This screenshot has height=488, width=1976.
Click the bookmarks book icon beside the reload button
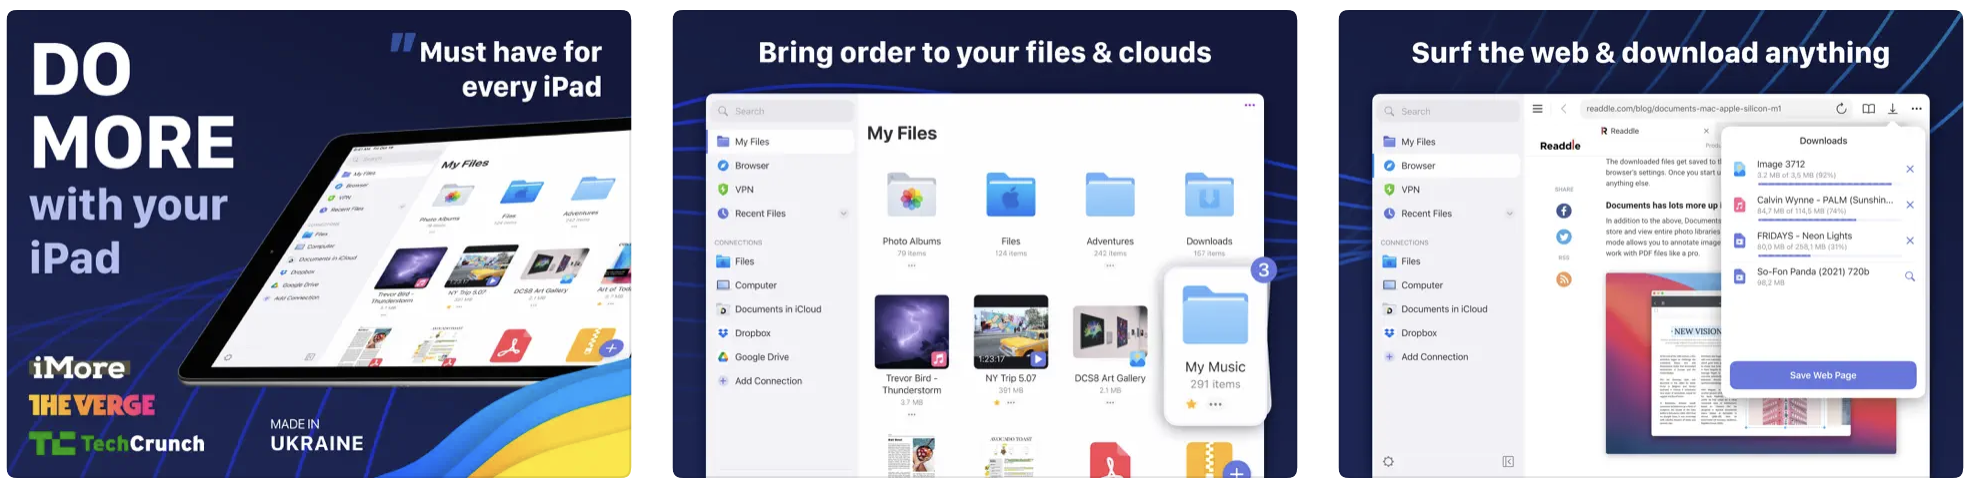[1868, 109]
